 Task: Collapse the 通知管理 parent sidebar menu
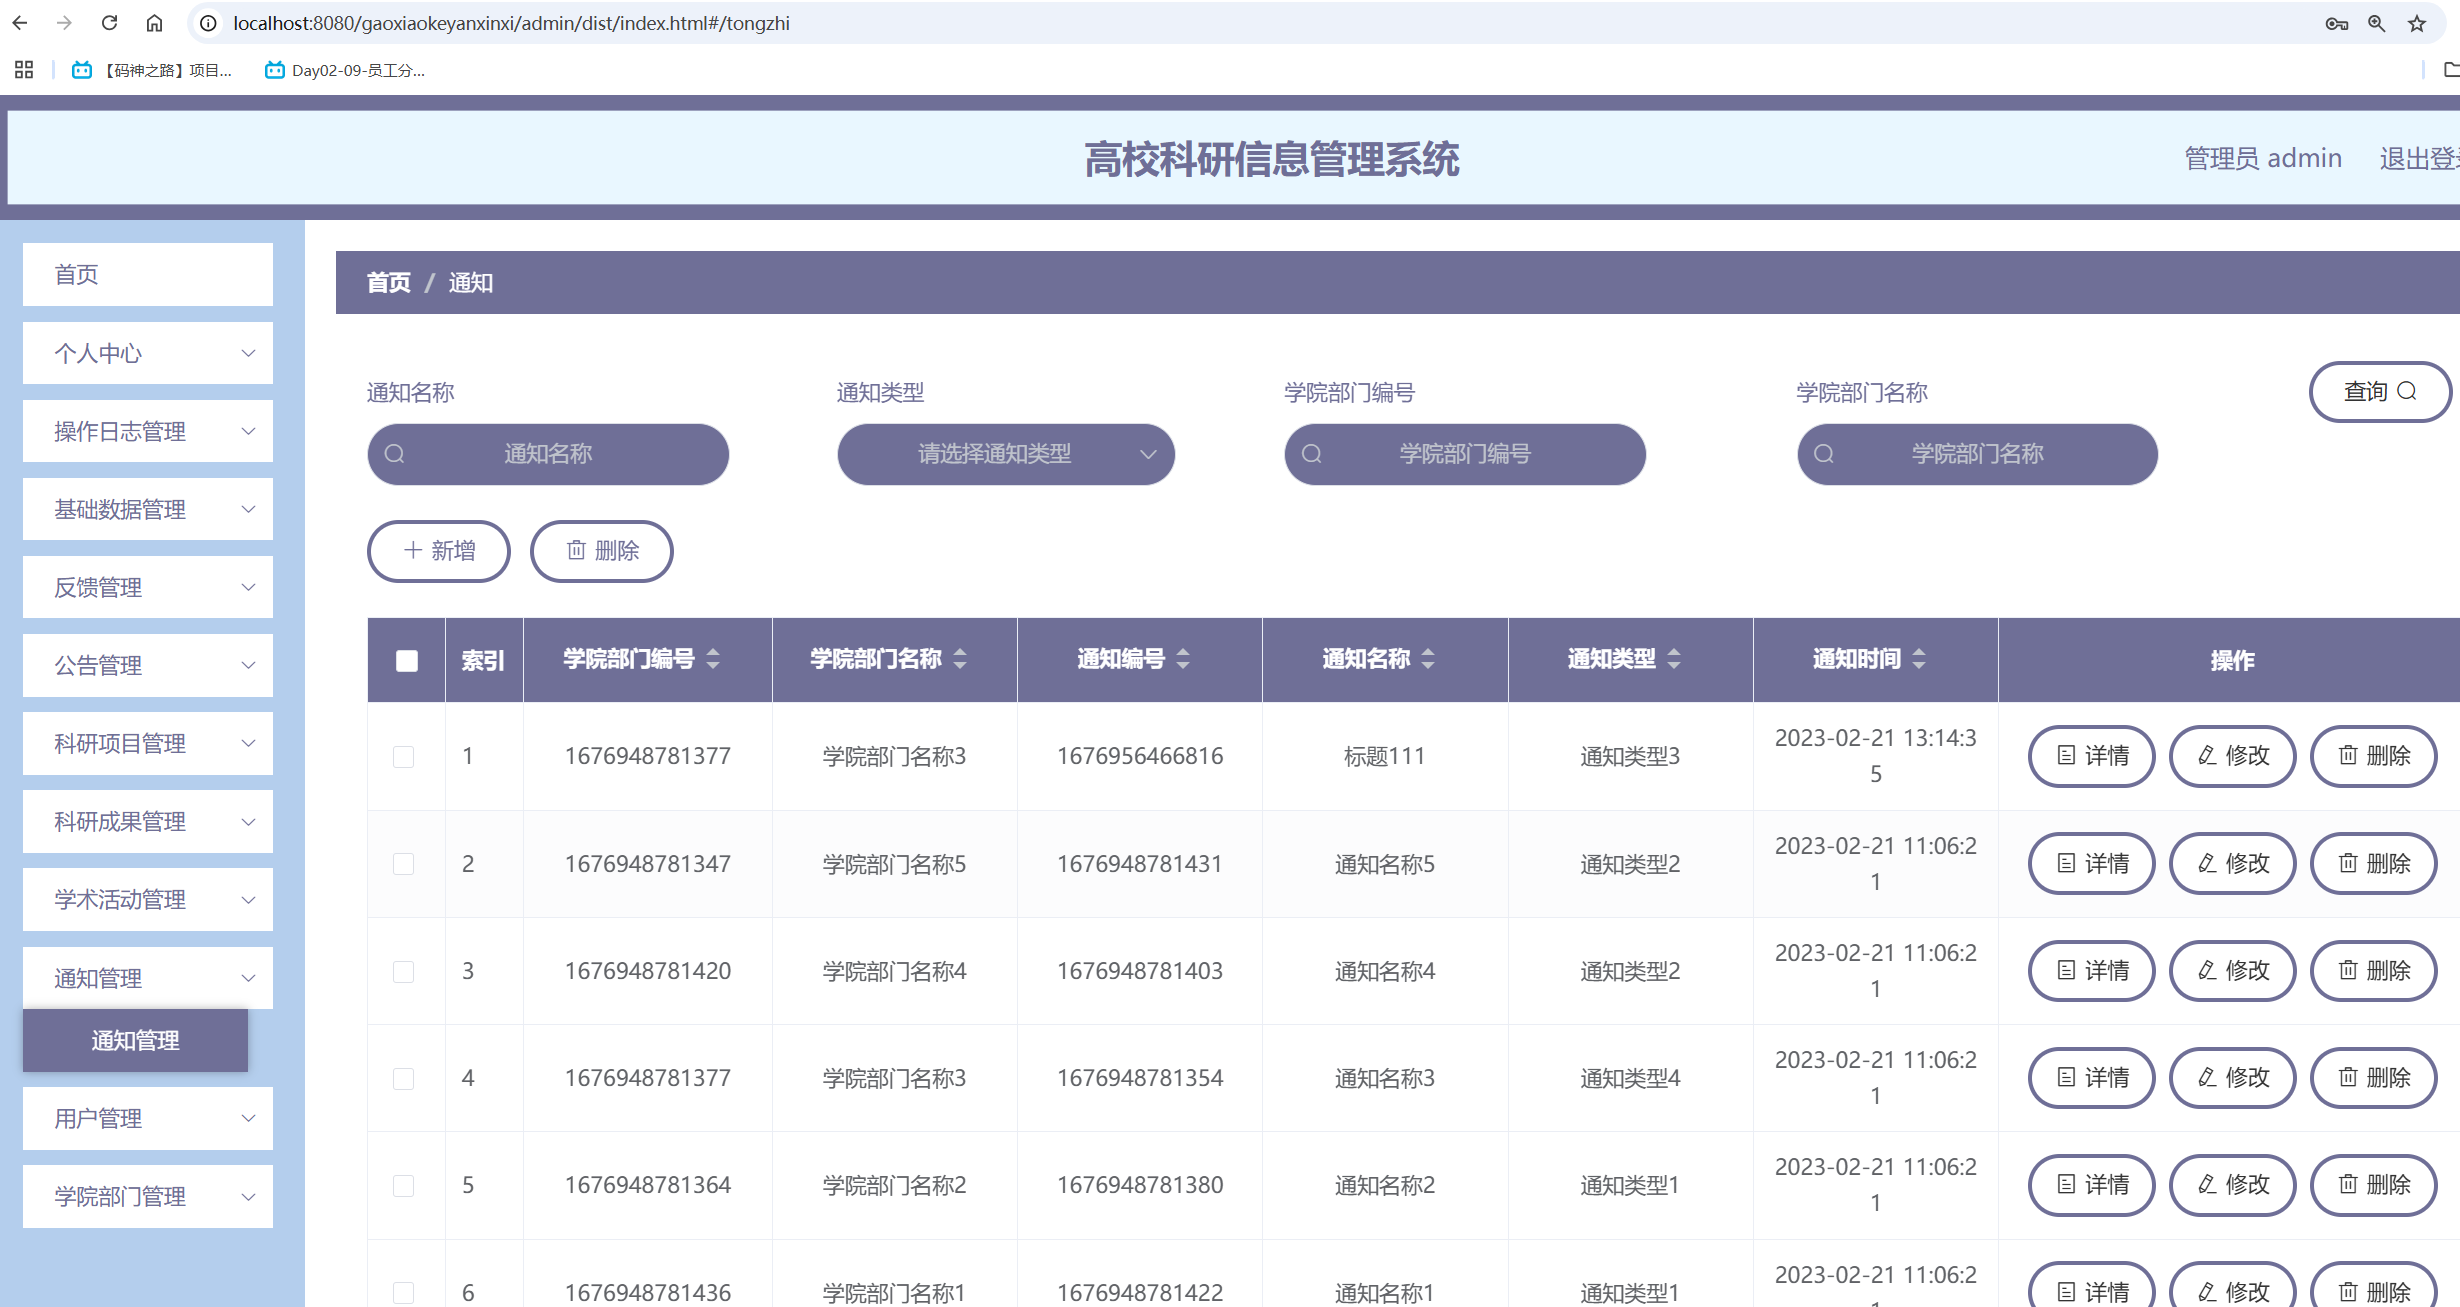tap(148, 978)
